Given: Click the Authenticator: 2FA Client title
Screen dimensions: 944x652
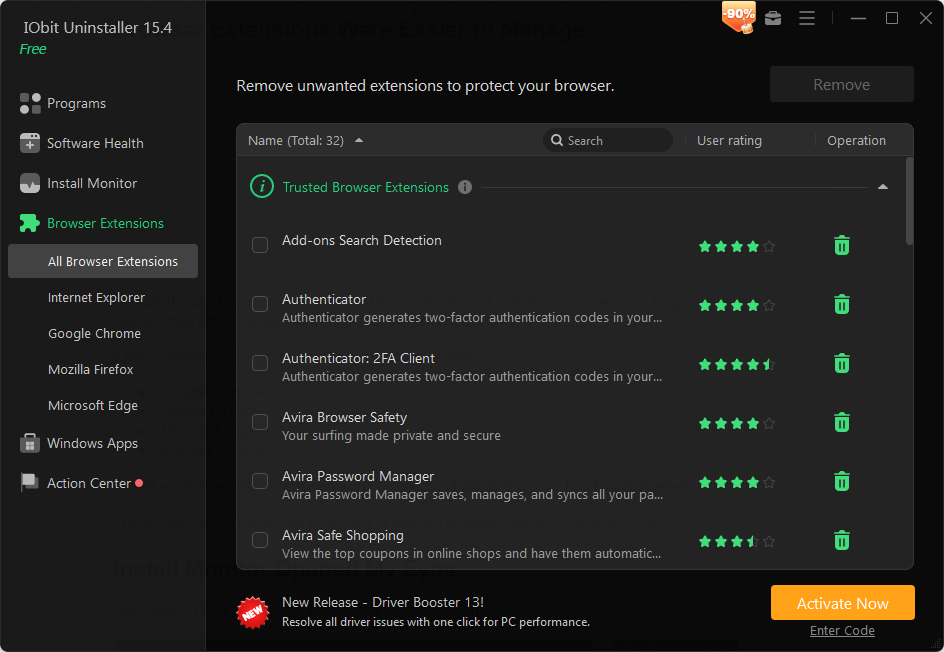Looking at the screenshot, I should point(358,358).
